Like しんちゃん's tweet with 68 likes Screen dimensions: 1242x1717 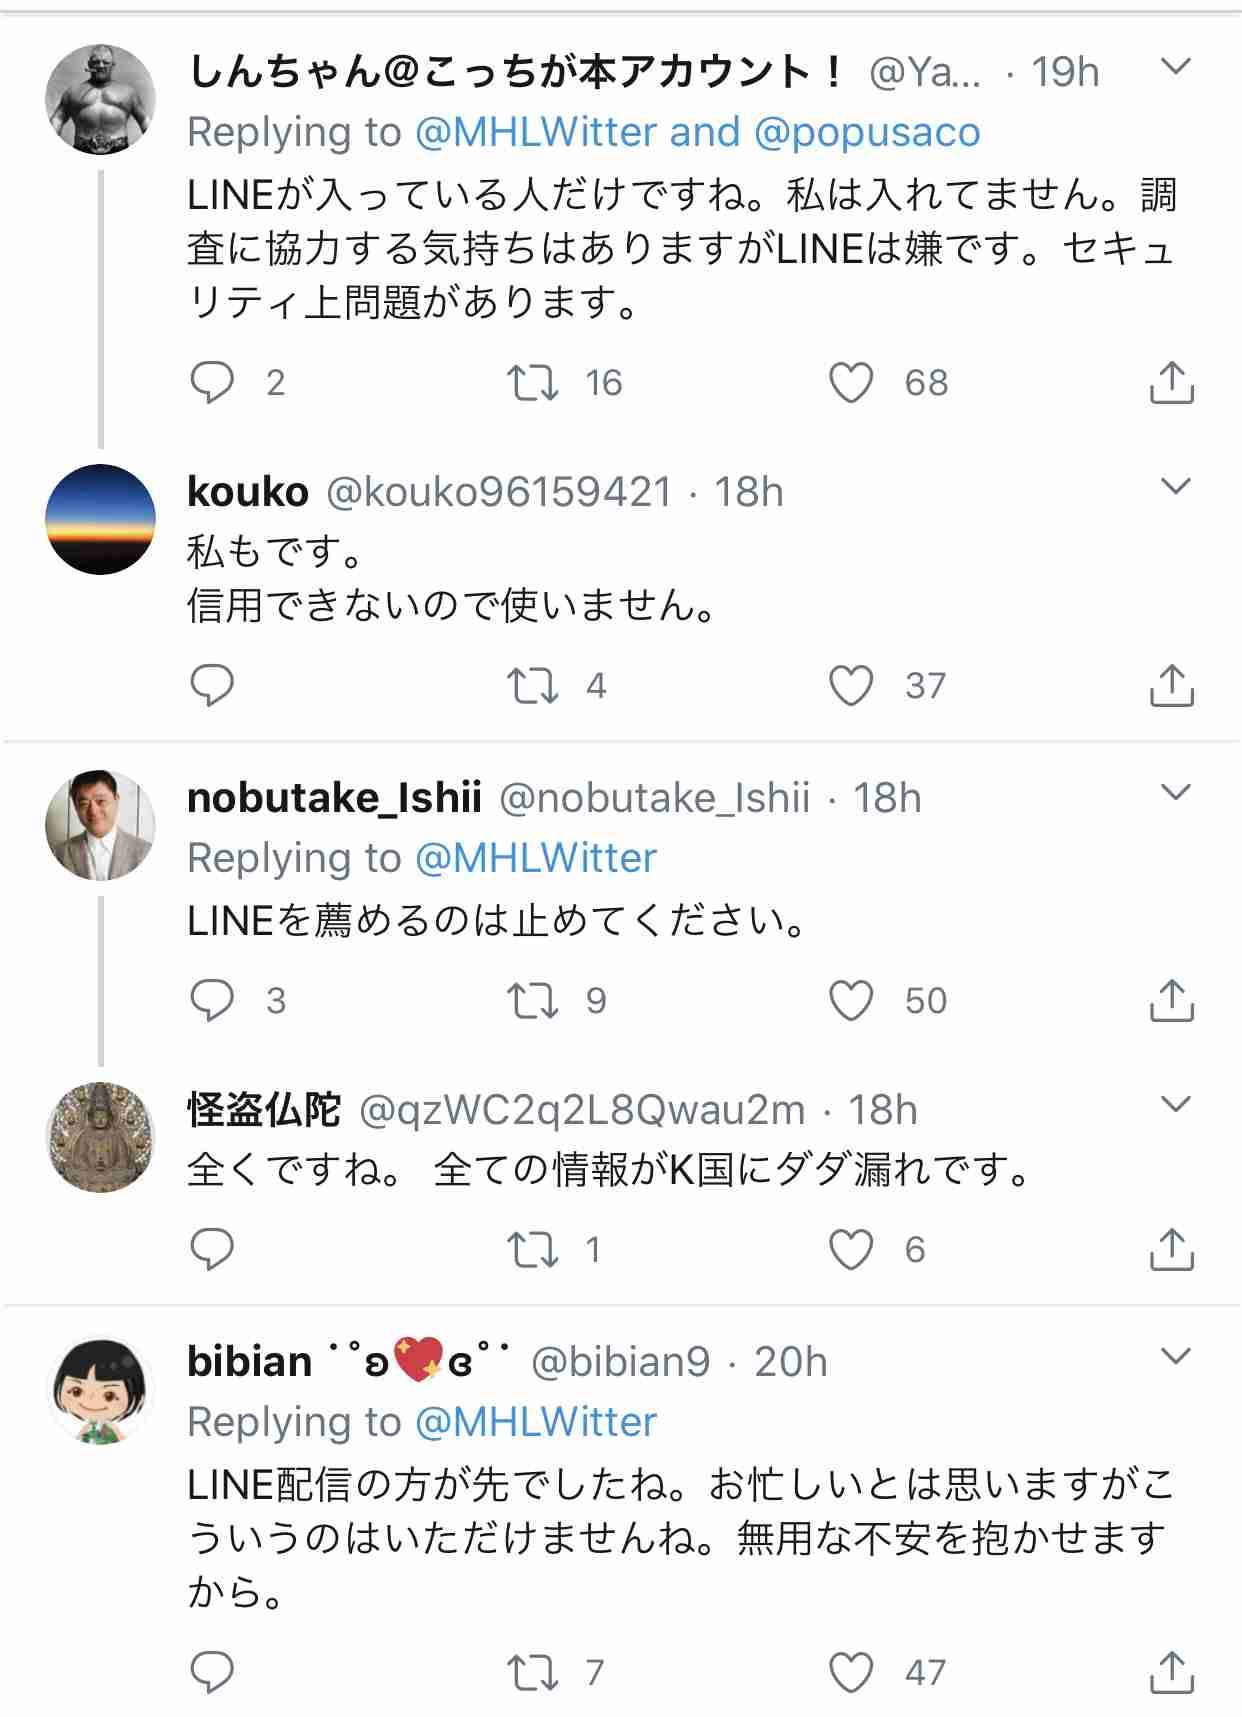(x=851, y=382)
